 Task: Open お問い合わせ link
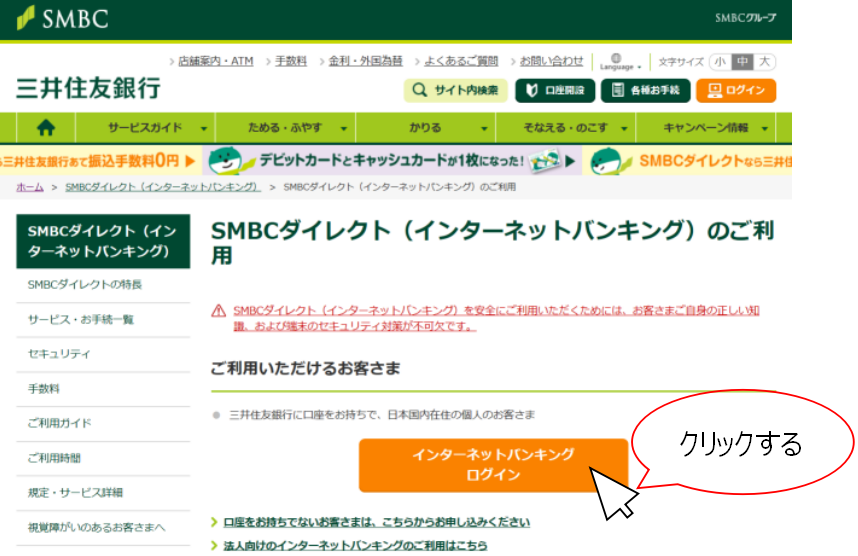pos(551,61)
